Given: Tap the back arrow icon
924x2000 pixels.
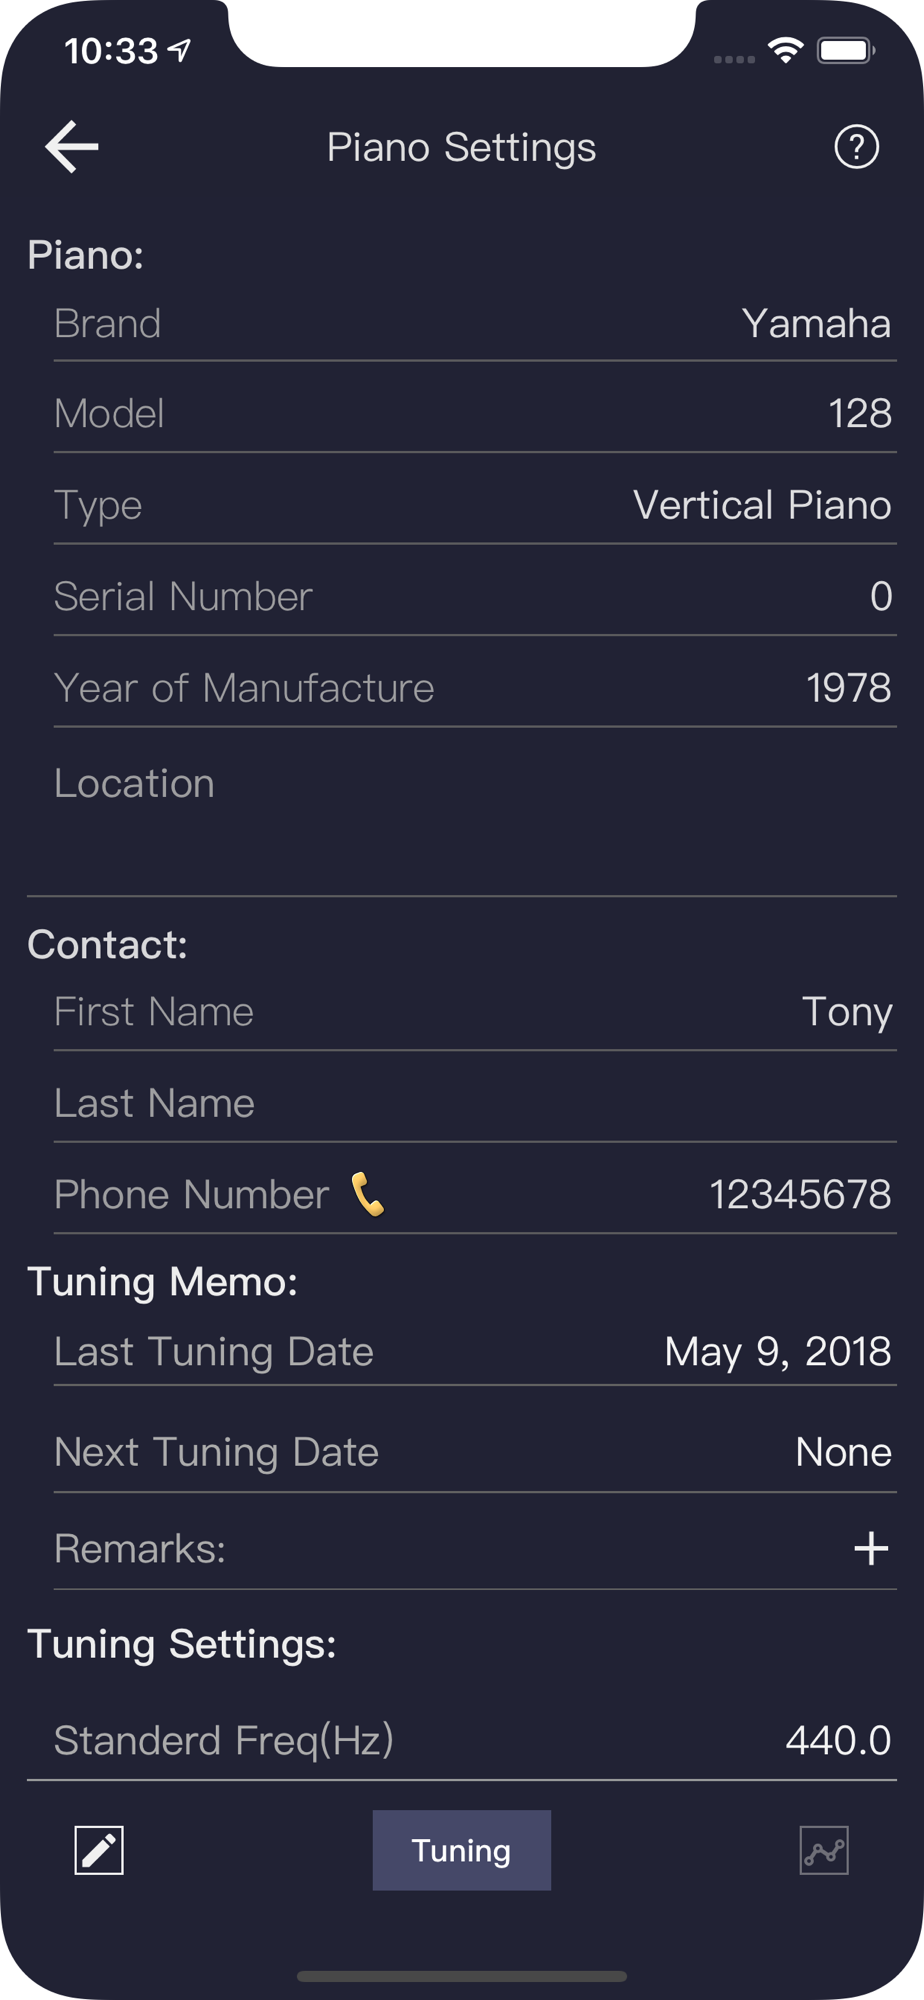Looking at the screenshot, I should 72,147.
